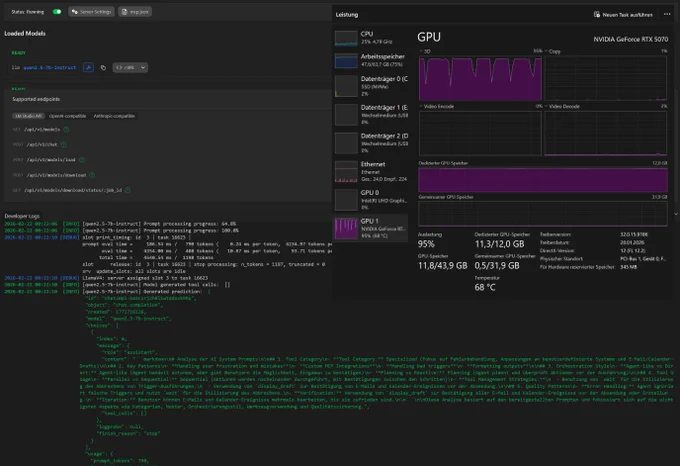
Task: Click the wrench icon beside qwen2.5-7b-instruct
Action: 88,68
